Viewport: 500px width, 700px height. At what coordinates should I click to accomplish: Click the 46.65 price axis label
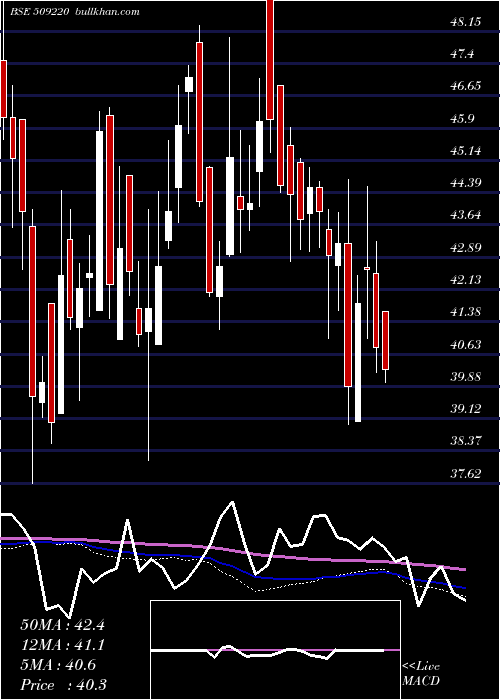click(466, 86)
